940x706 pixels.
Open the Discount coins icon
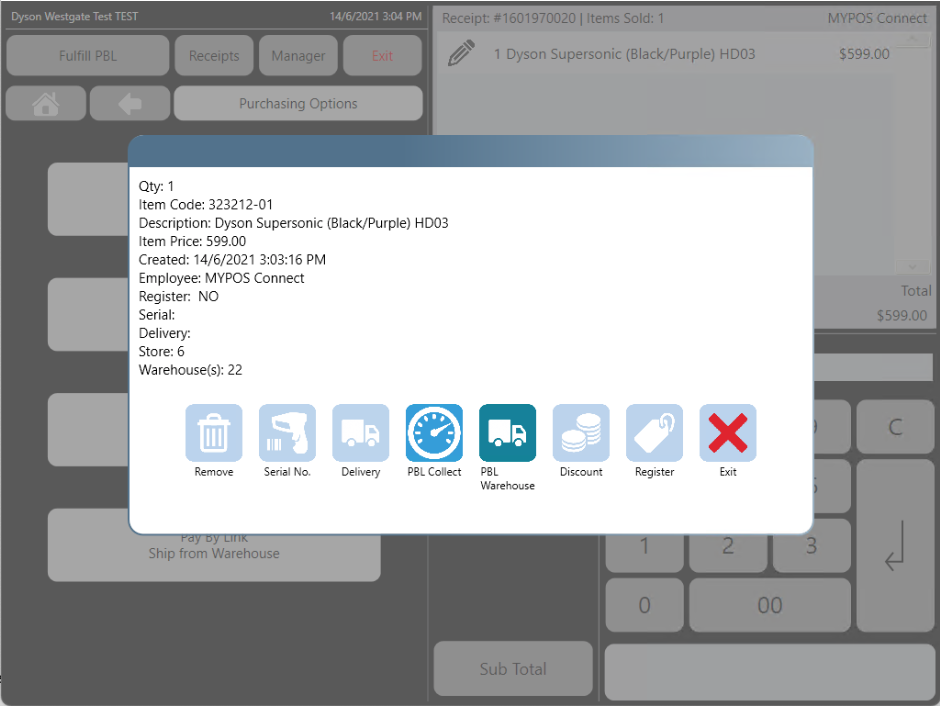(x=581, y=433)
